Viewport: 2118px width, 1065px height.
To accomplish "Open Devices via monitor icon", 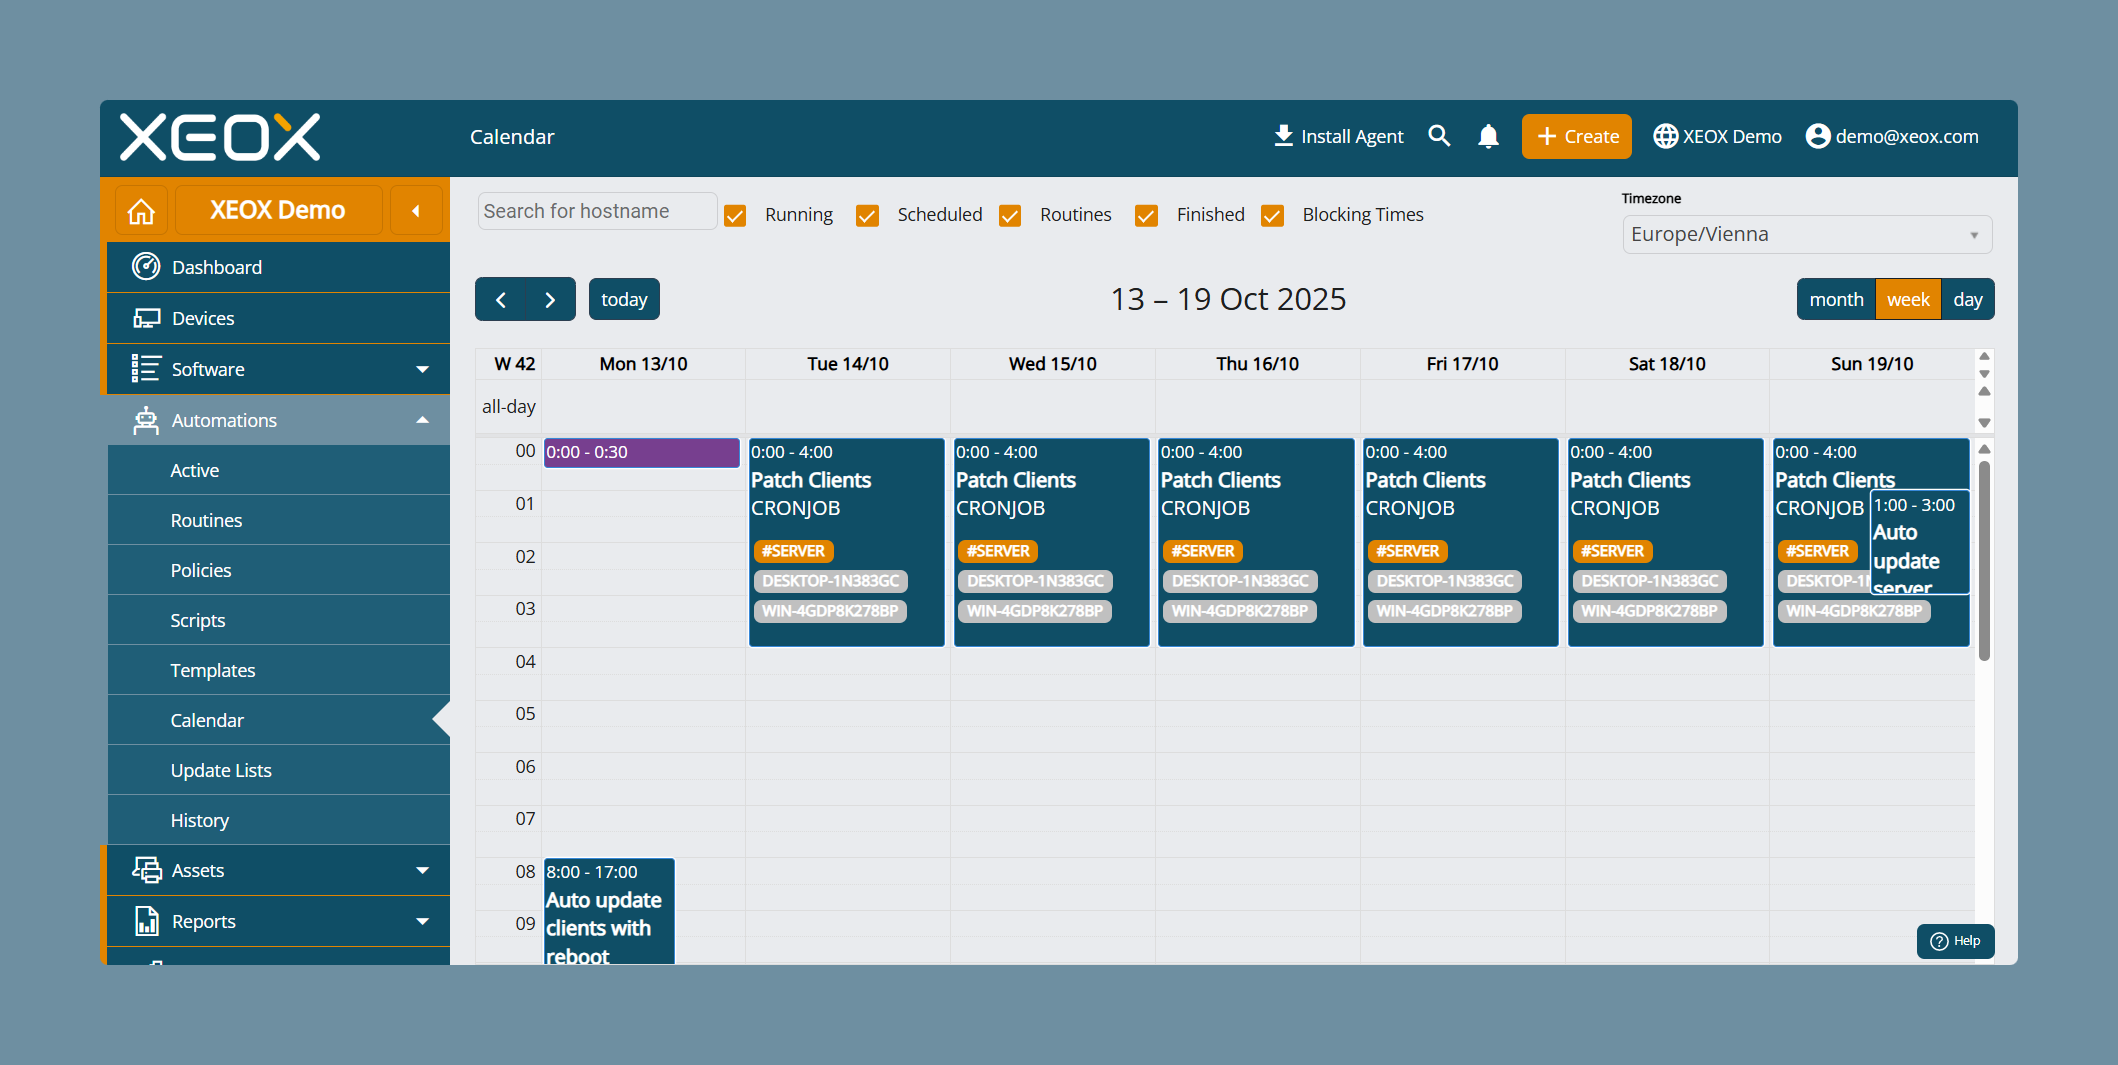I will (146, 318).
